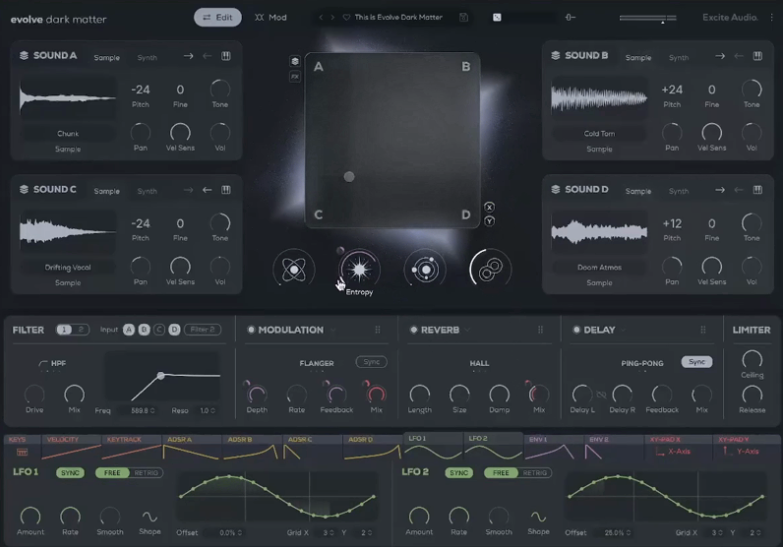This screenshot has width=783, height=547.
Task: Open Sound B sample browser grid icon
Action: [x=758, y=56]
